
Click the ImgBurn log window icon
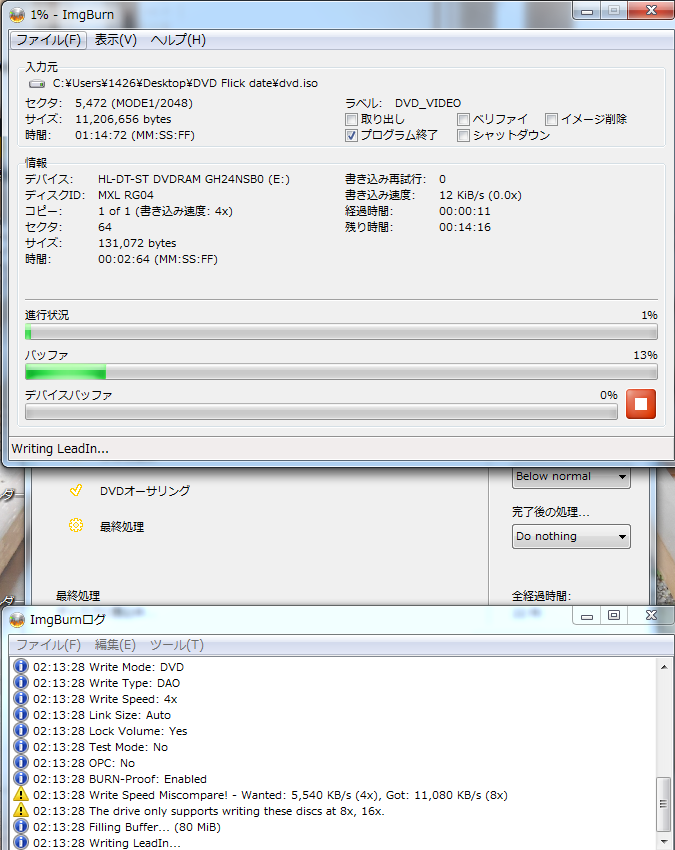coord(17,620)
